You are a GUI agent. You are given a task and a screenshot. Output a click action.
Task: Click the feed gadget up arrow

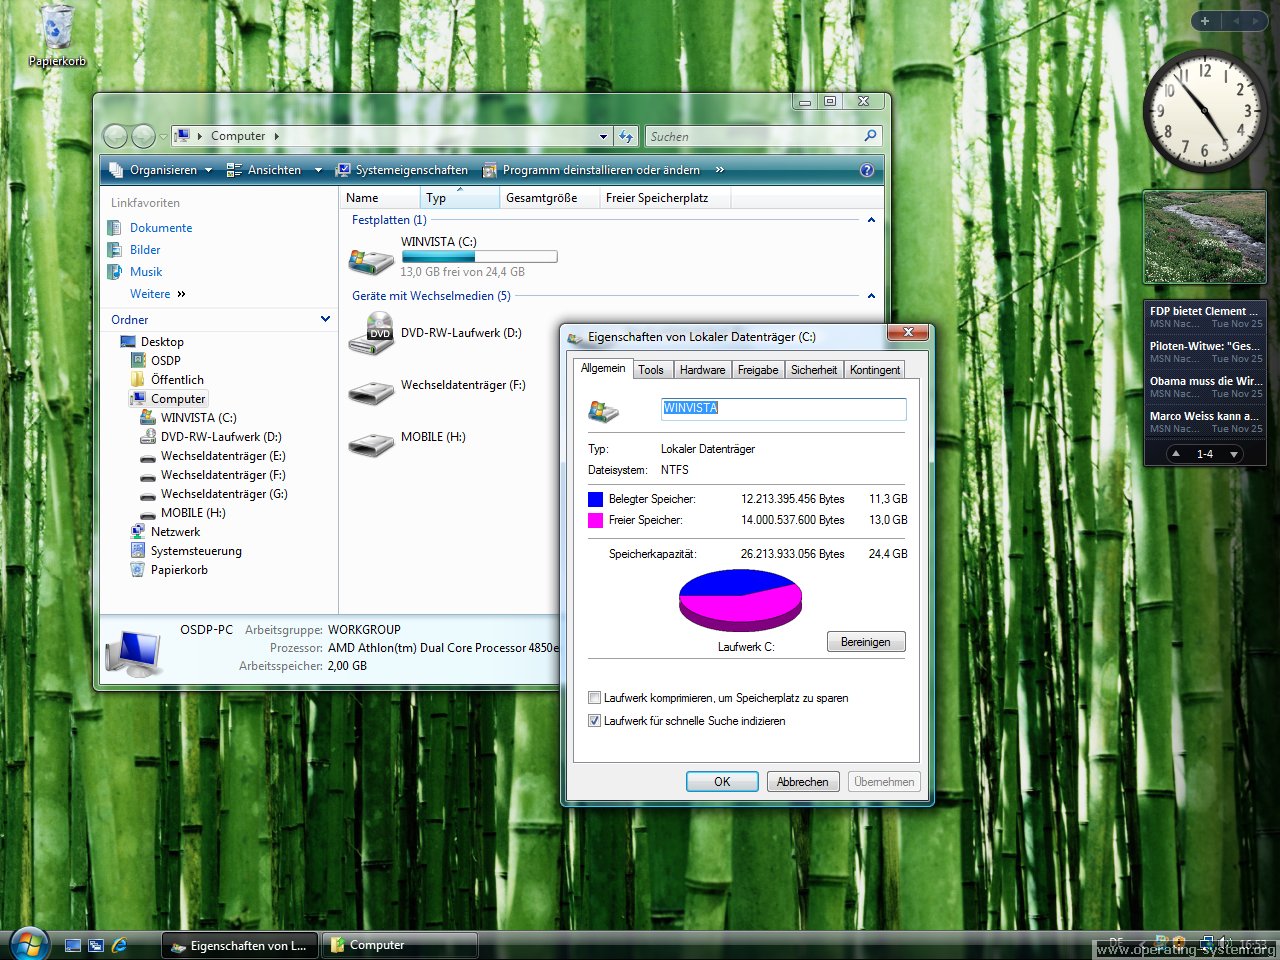(x=1176, y=454)
